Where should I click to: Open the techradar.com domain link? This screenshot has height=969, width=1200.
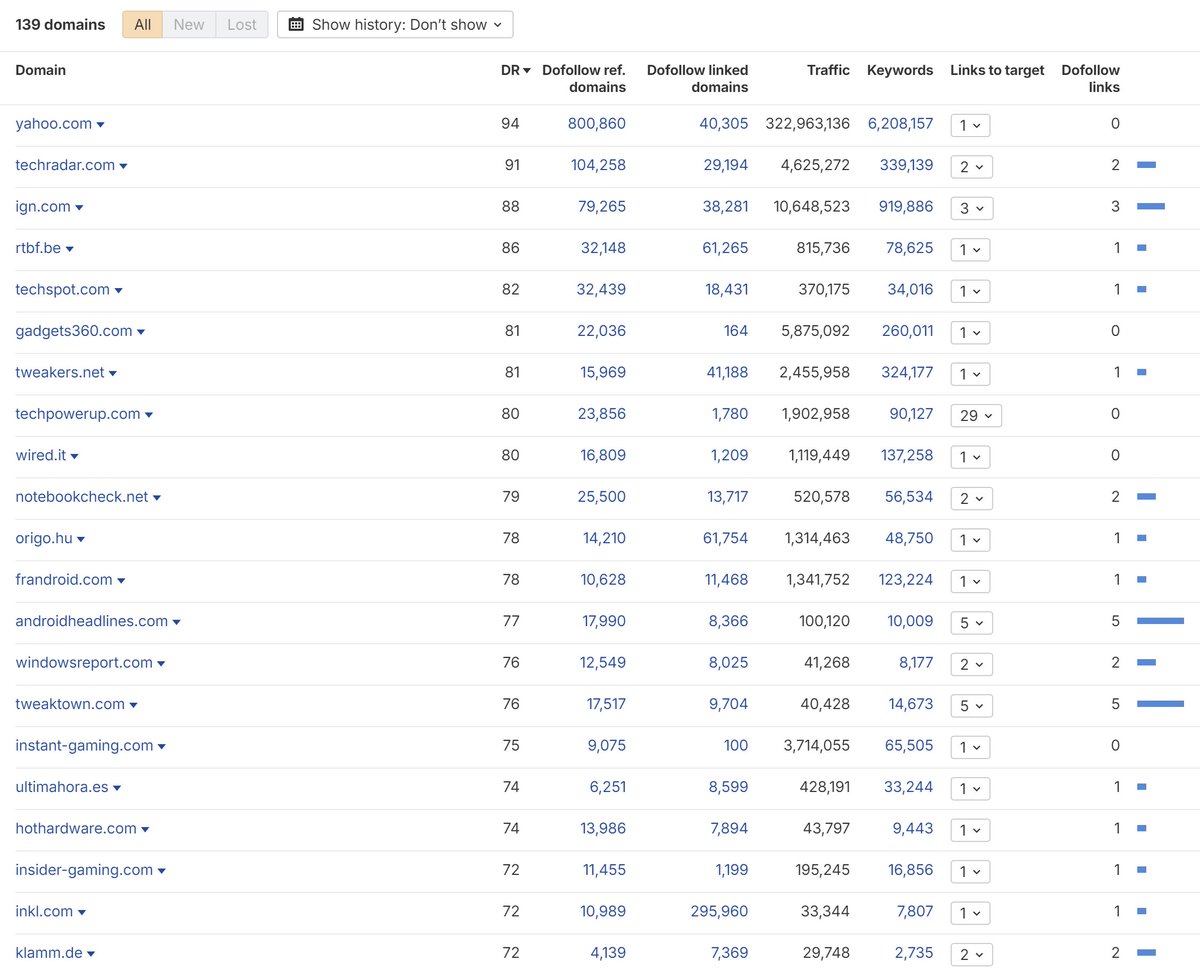point(65,165)
